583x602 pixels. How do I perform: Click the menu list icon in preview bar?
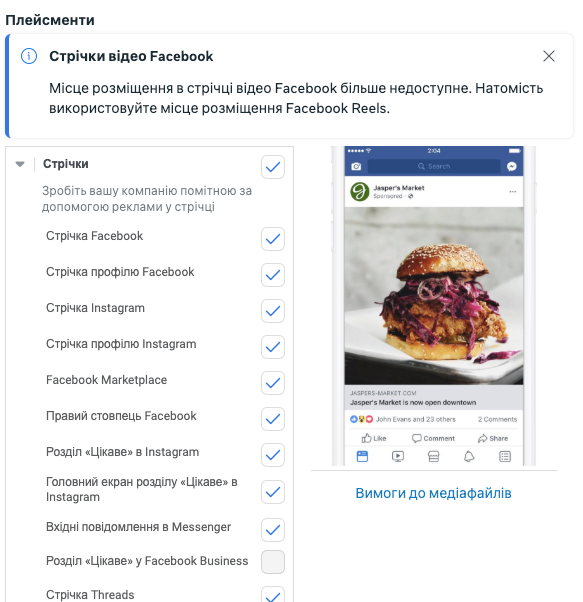click(x=505, y=456)
